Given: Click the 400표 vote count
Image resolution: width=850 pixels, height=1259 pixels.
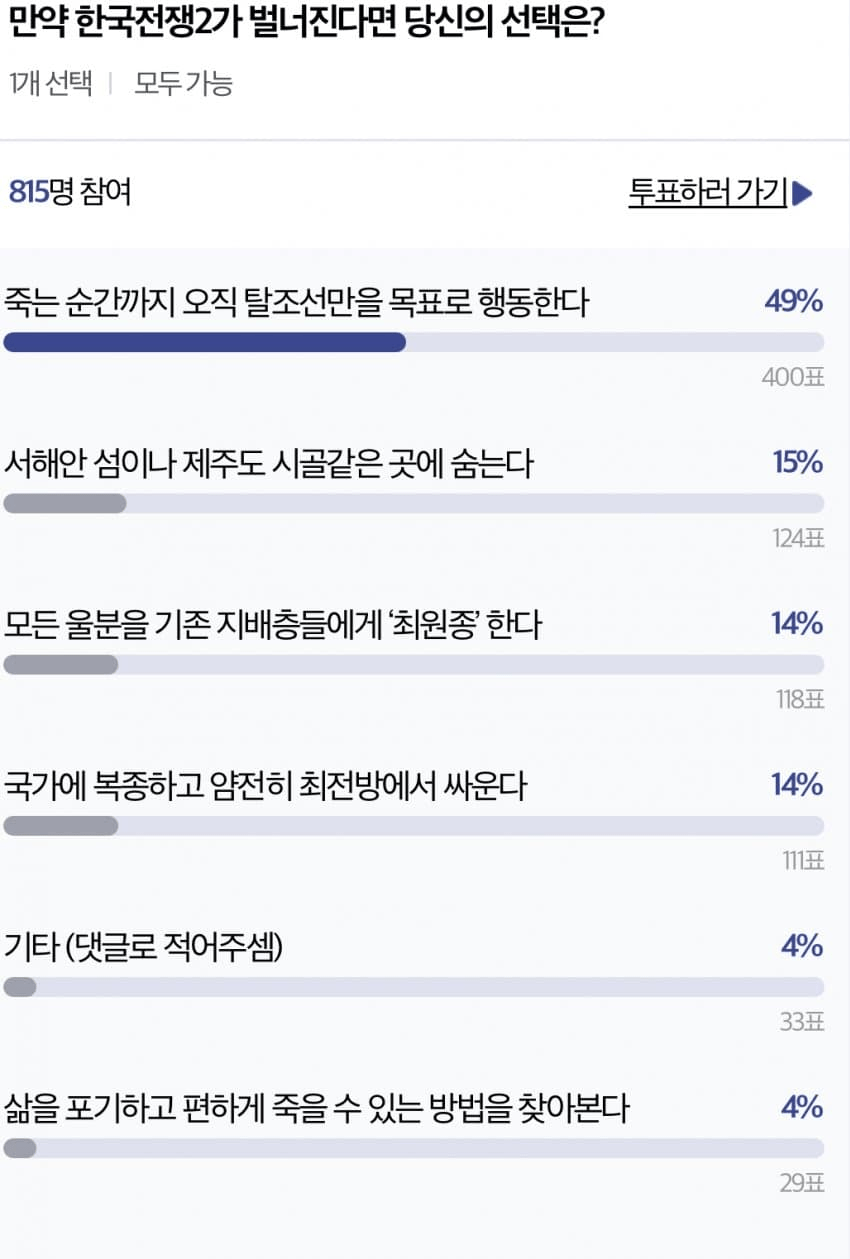Looking at the screenshot, I should (792, 377).
